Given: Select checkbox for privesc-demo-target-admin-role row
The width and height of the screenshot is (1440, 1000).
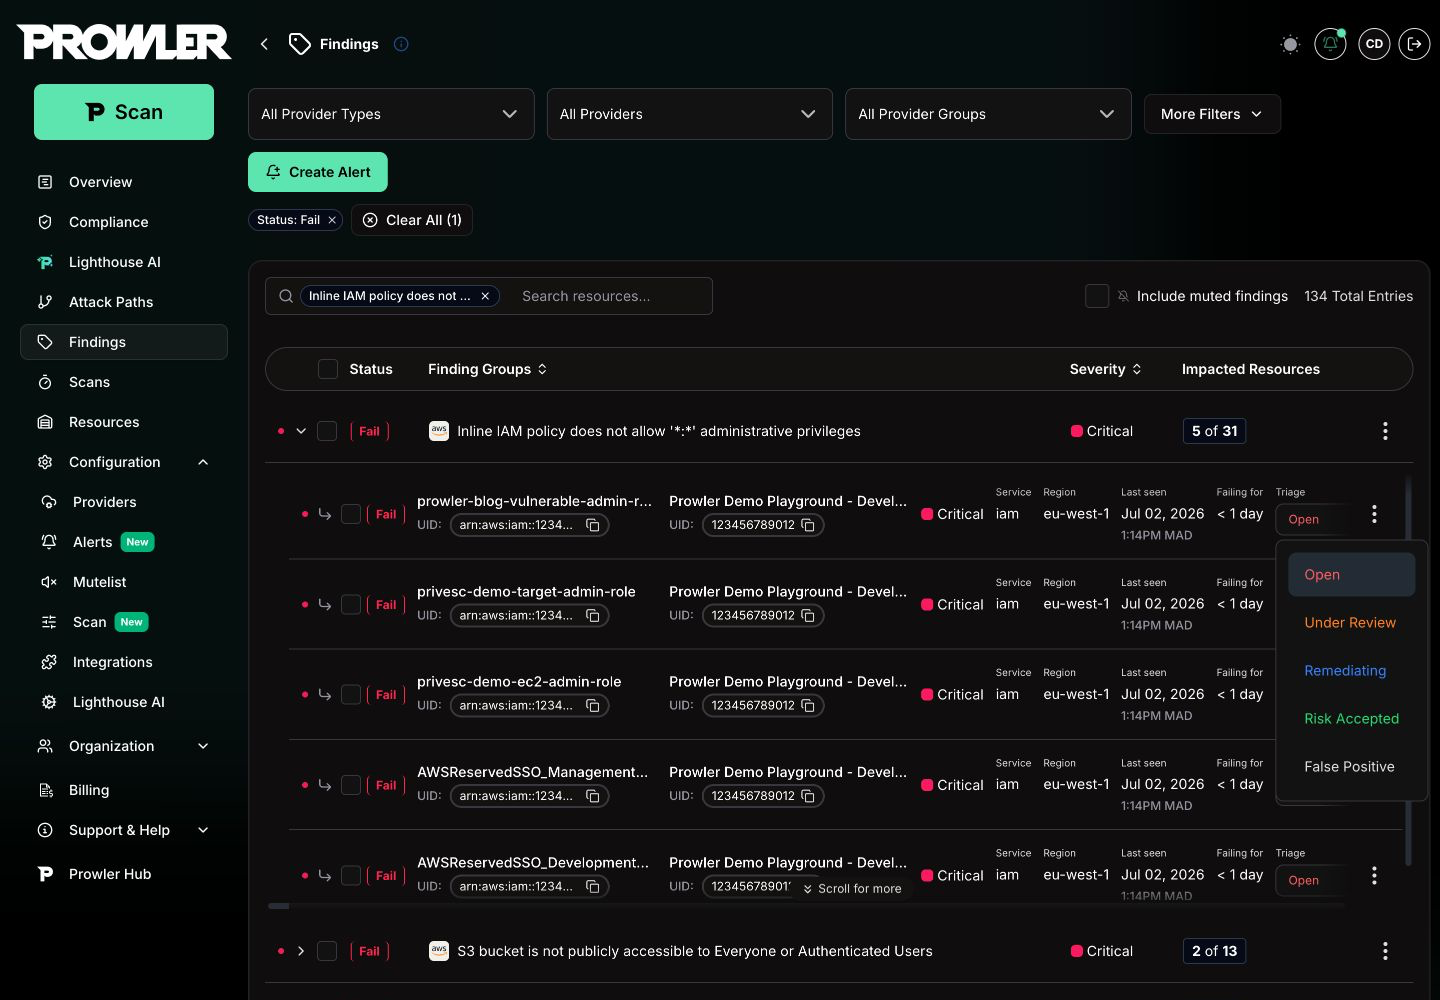Looking at the screenshot, I should click(351, 604).
